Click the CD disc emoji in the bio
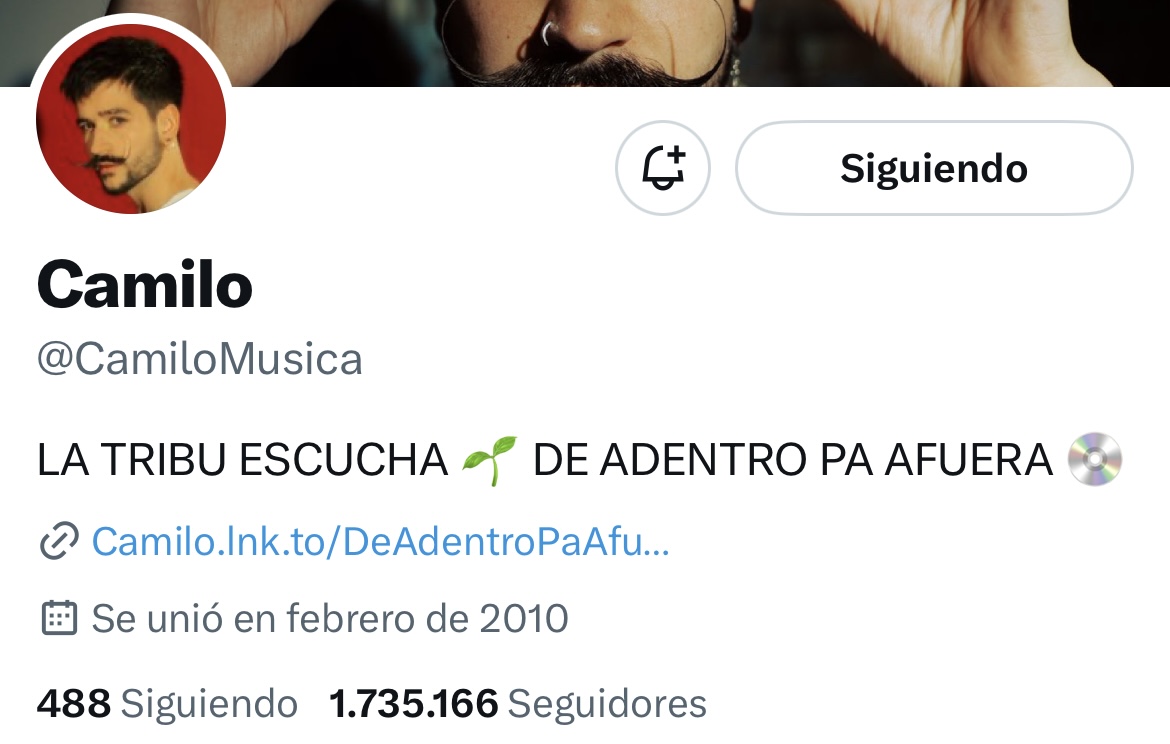1170x744 pixels. click(x=1095, y=460)
